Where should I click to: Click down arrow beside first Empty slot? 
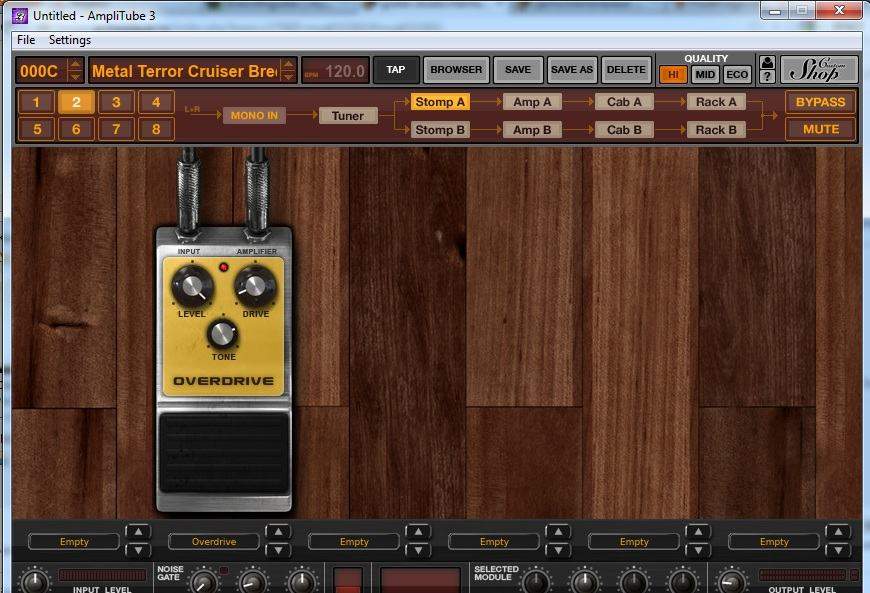coord(138,550)
